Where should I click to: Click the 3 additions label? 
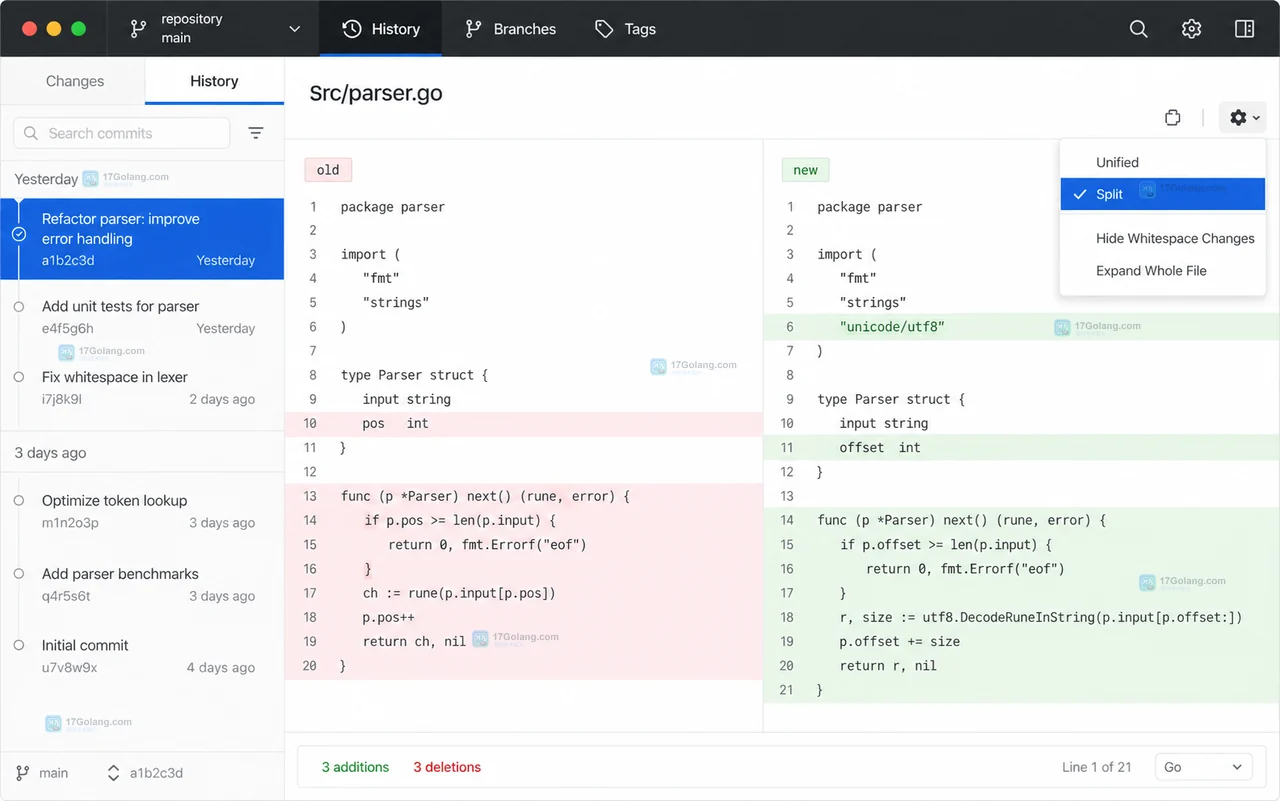click(x=355, y=767)
